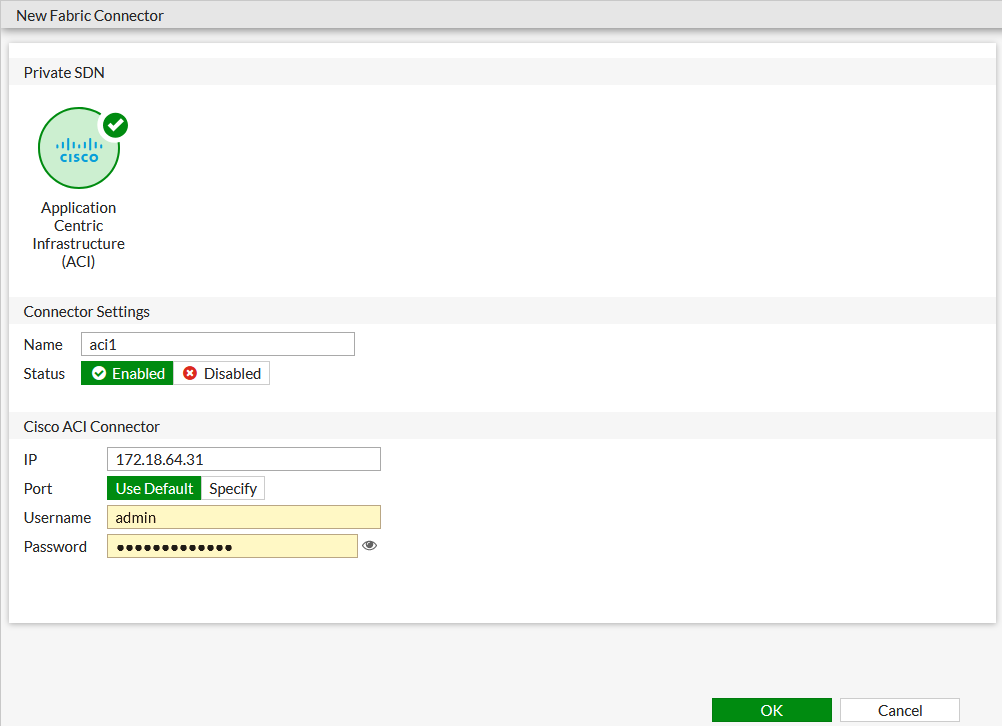1002x726 pixels.
Task: Click the Name label
Action: pos(43,344)
